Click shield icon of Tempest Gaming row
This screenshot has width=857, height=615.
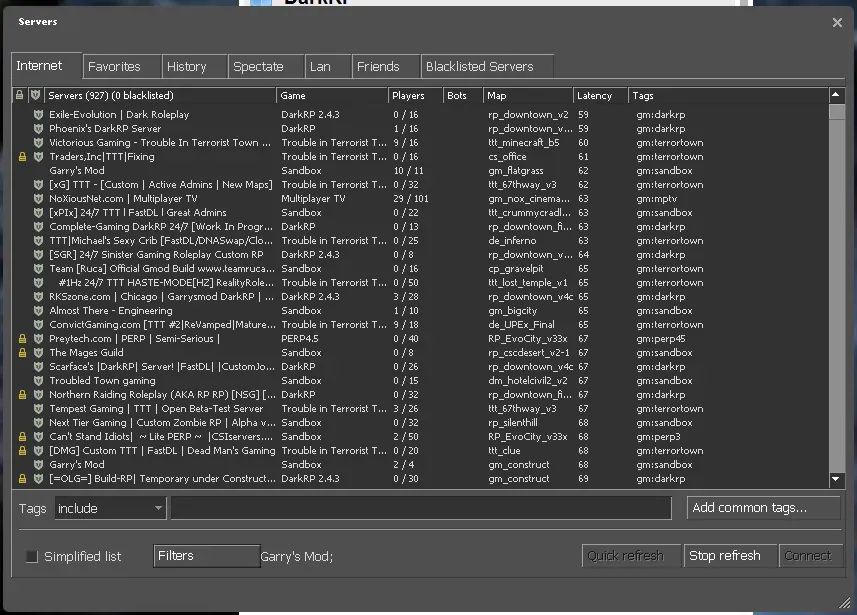(x=38, y=409)
